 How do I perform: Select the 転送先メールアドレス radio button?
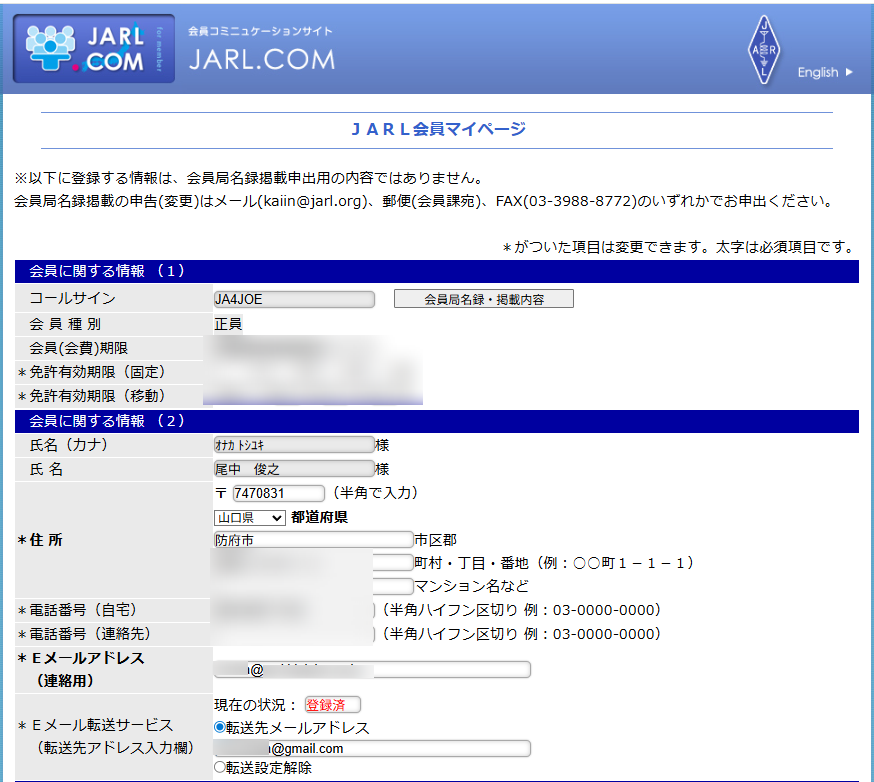pyautogui.click(x=220, y=727)
